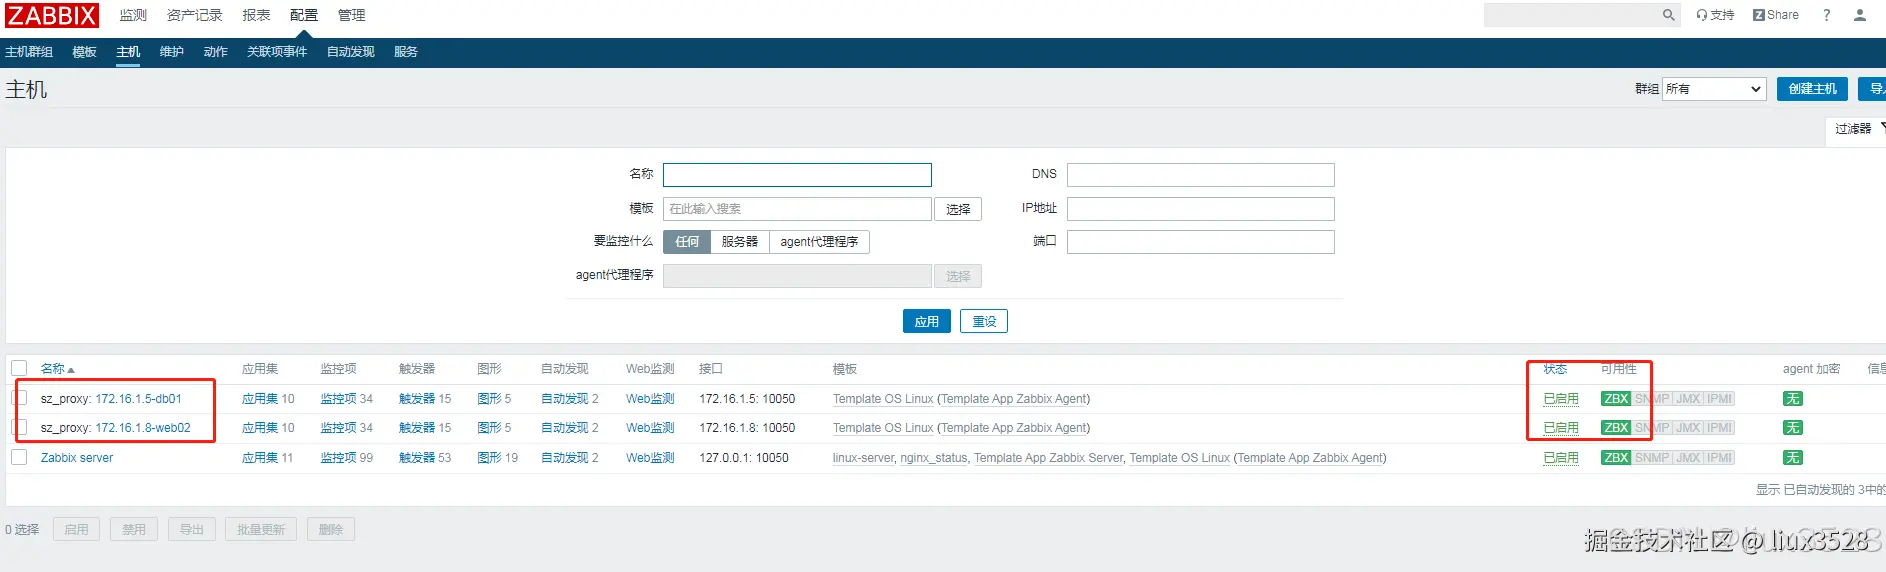Go to 模板 submenu
The width and height of the screenshot is (1886, 572).
tap(84, 52)
